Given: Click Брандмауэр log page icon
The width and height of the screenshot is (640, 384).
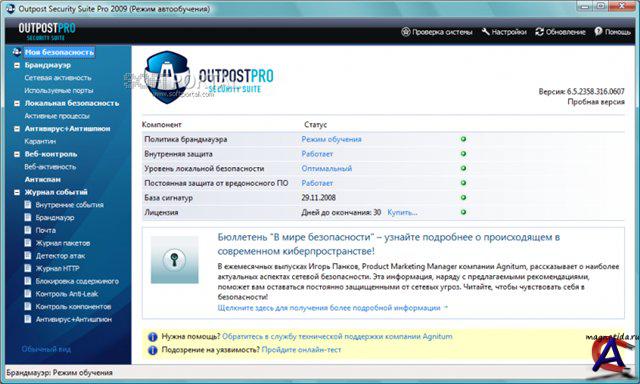Looking at the screenshot, I should tap(28, 217).
